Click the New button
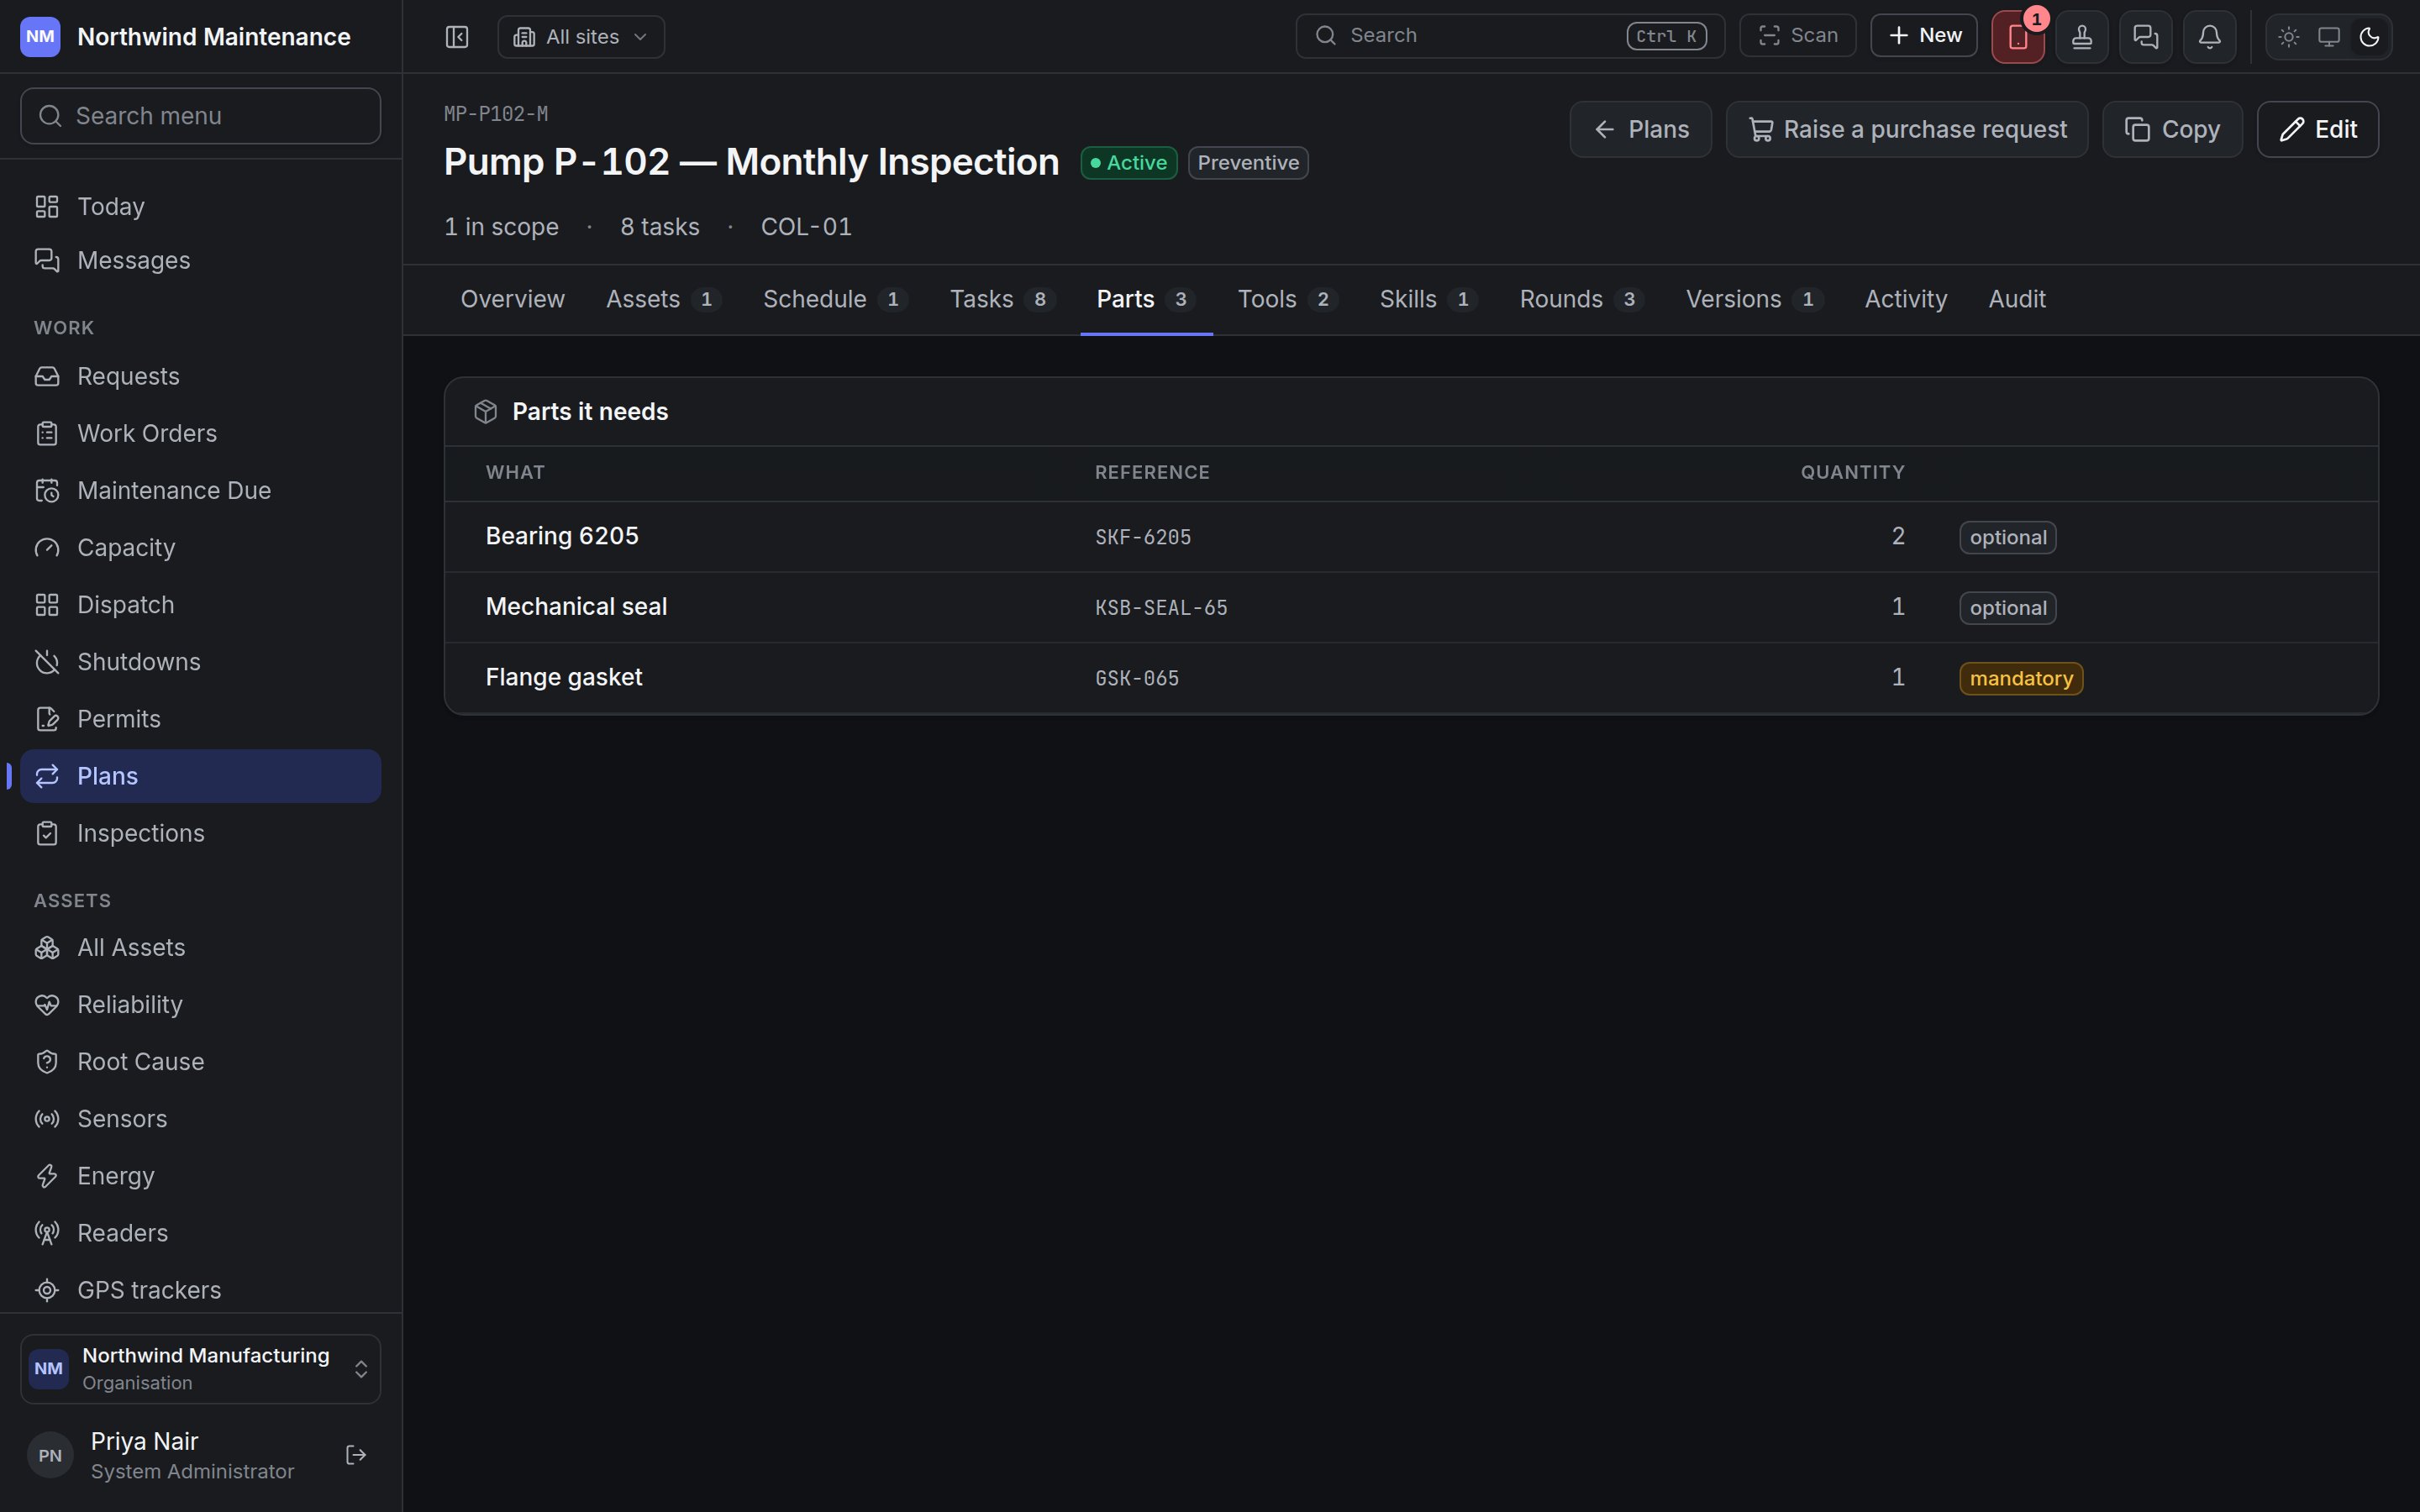 [1924, 36]
